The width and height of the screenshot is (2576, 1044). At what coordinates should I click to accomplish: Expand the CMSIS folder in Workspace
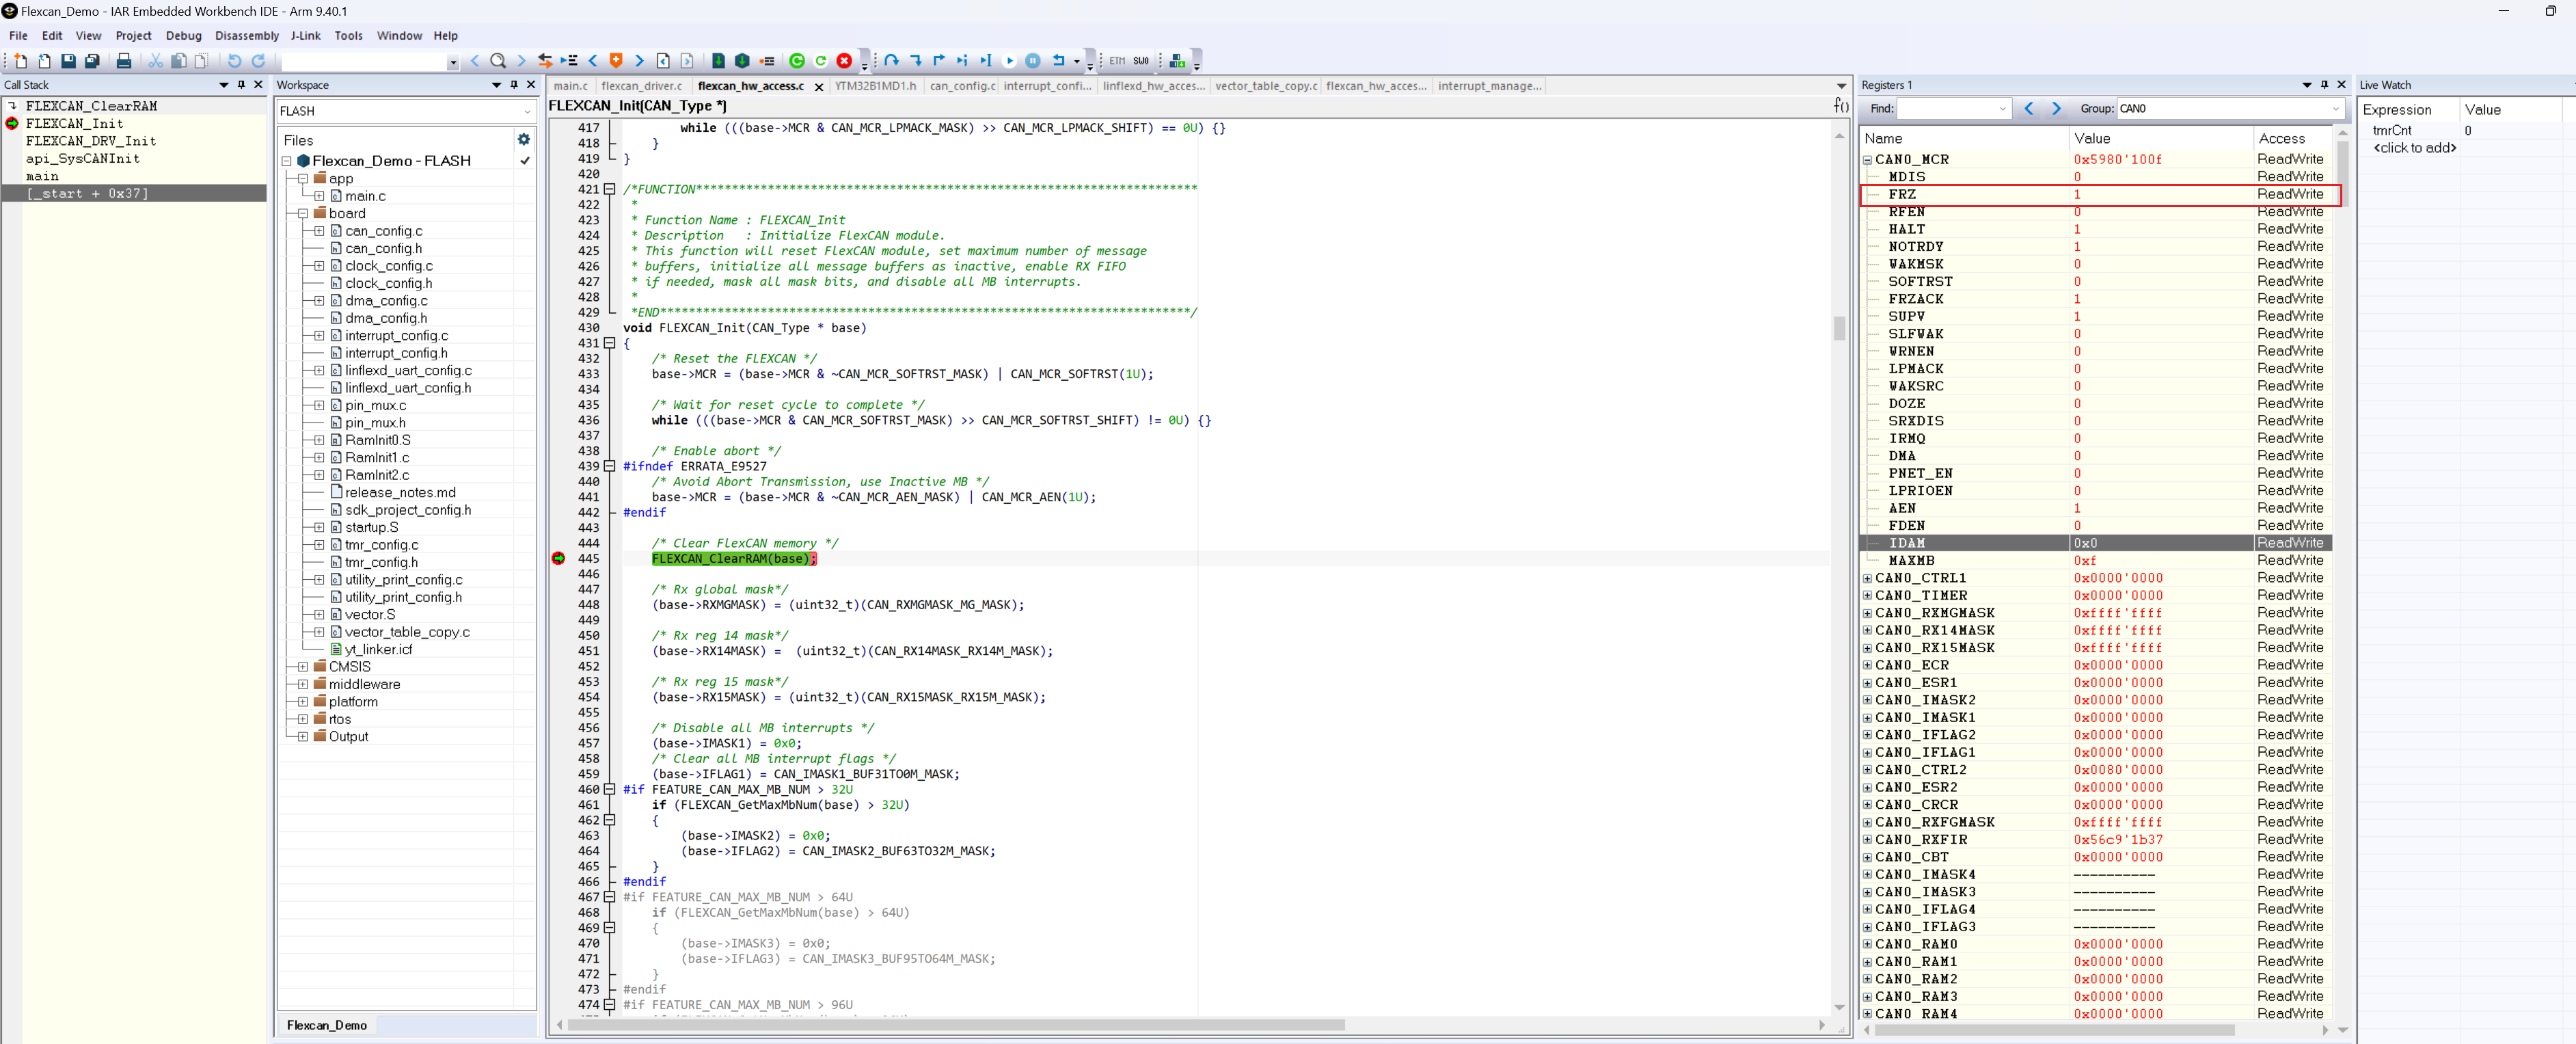point(302,667)
